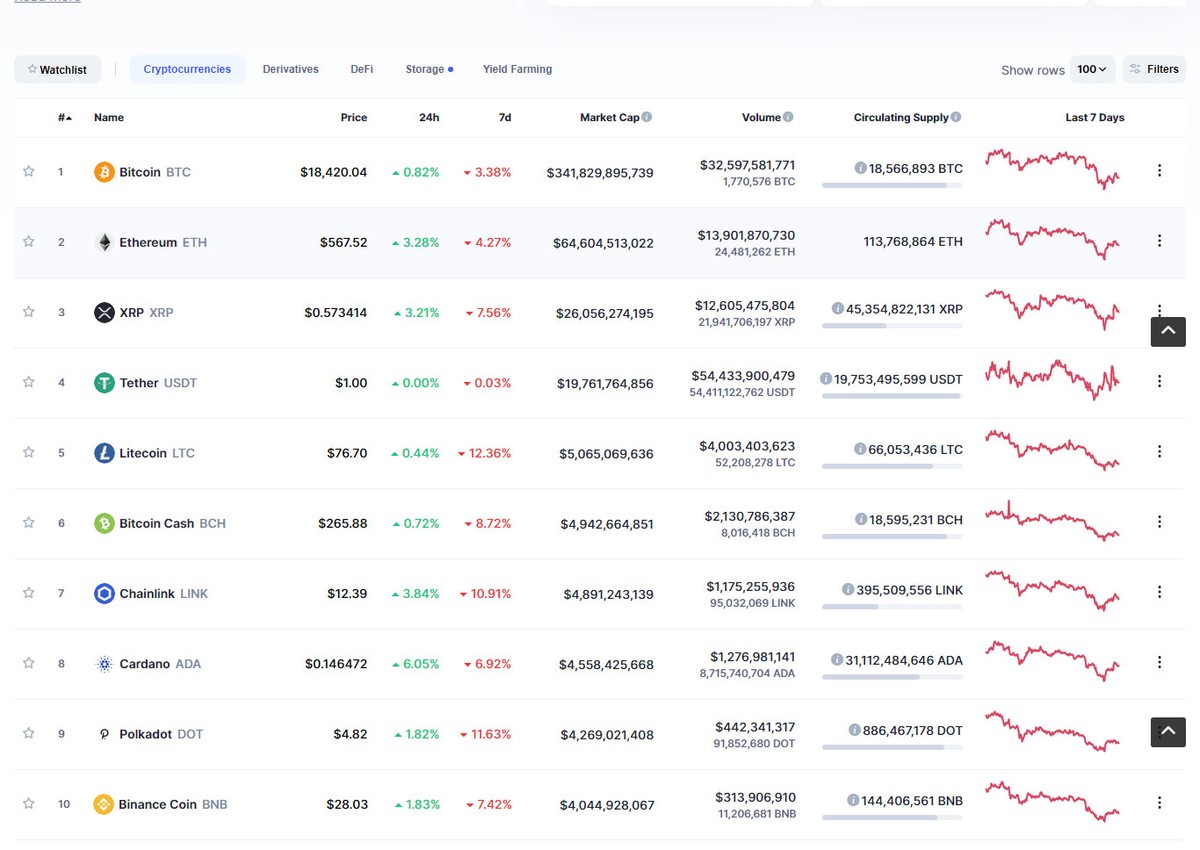This screenshot has width=1200, height=850.
Task: Click the info icon beside Market Cap header
Action: point(645,116)
